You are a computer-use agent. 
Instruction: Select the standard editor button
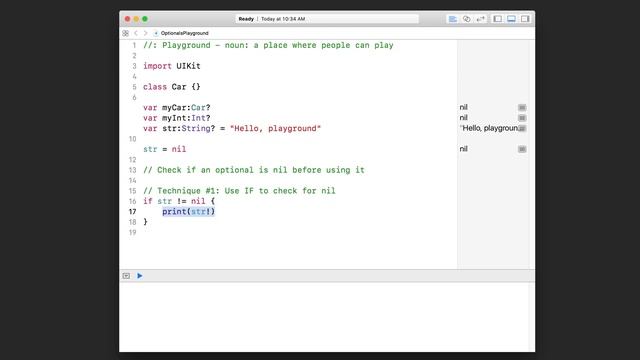coord(452,19)
